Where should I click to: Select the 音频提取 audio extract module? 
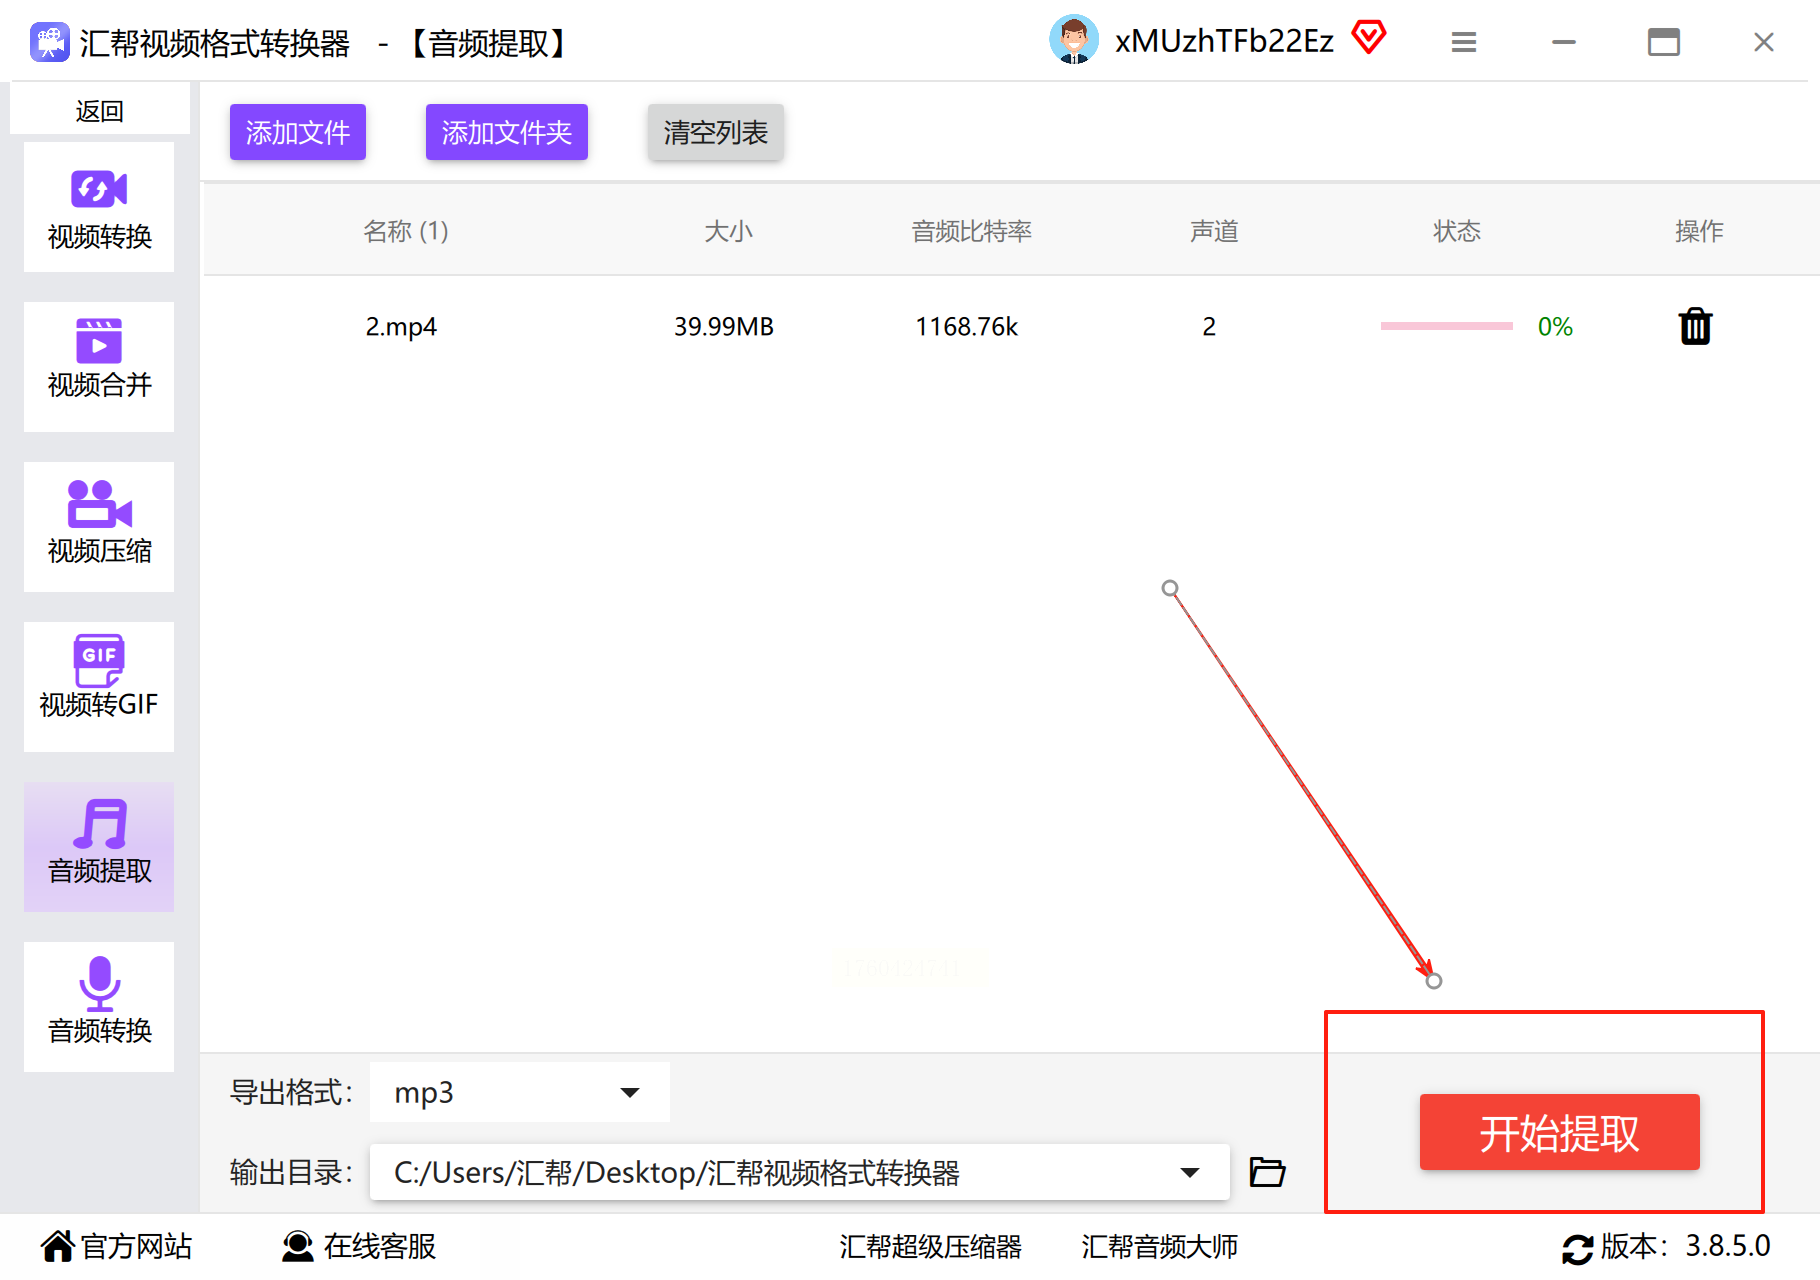[x=99, y=847]
